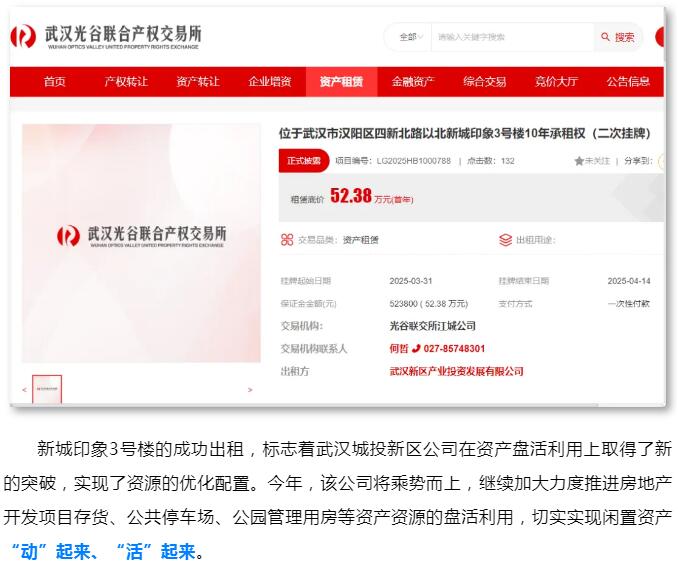
Task: Select the small listing image thumbnail
Action: 47,389
